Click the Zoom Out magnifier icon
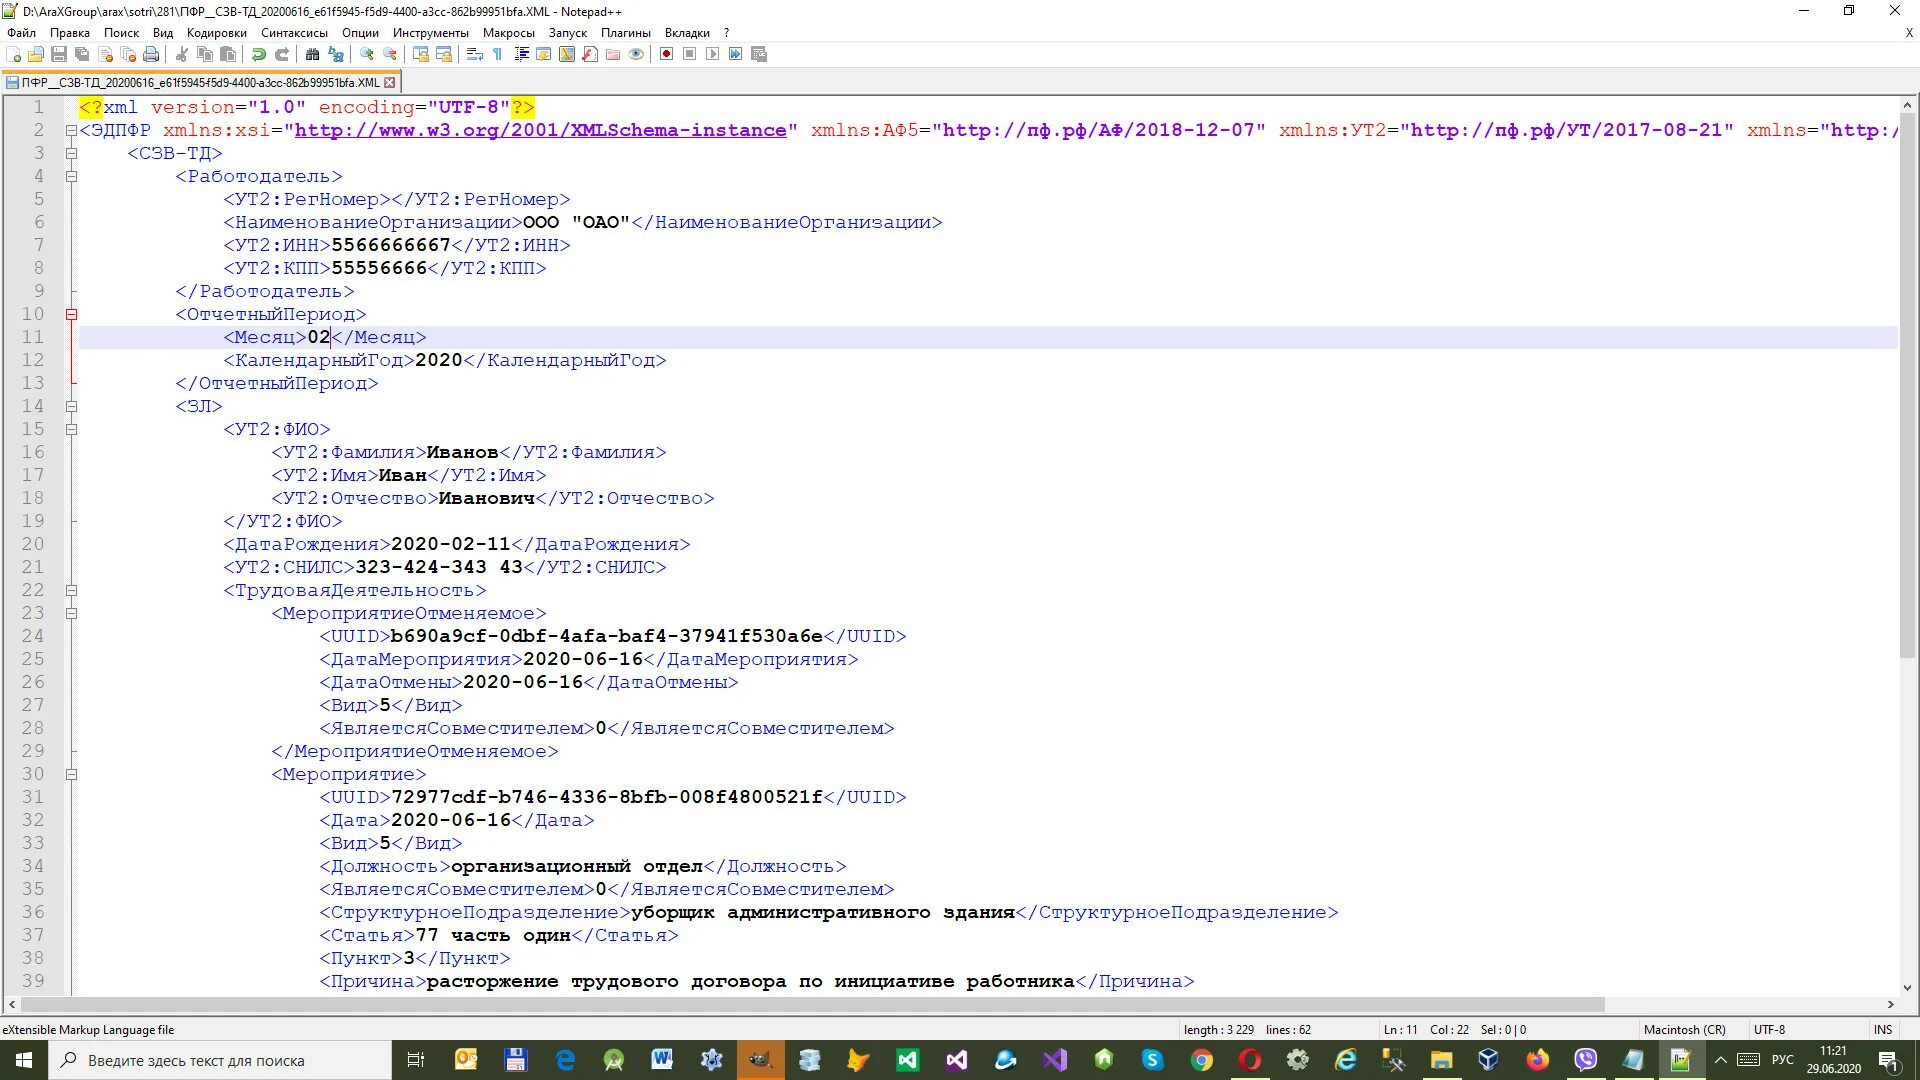This screenshot has height=1080, width=1920. [x=390, y=54]
